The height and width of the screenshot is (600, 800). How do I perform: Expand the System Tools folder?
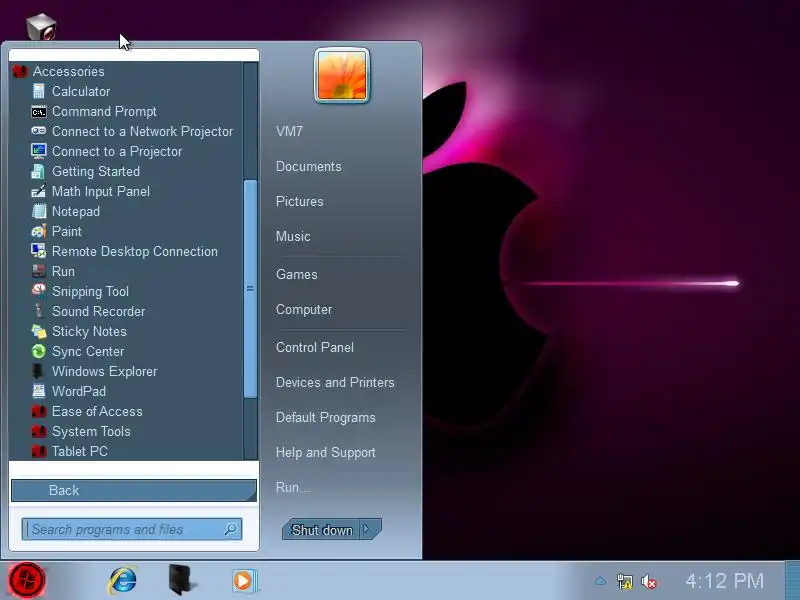click(x=91, y=431)
